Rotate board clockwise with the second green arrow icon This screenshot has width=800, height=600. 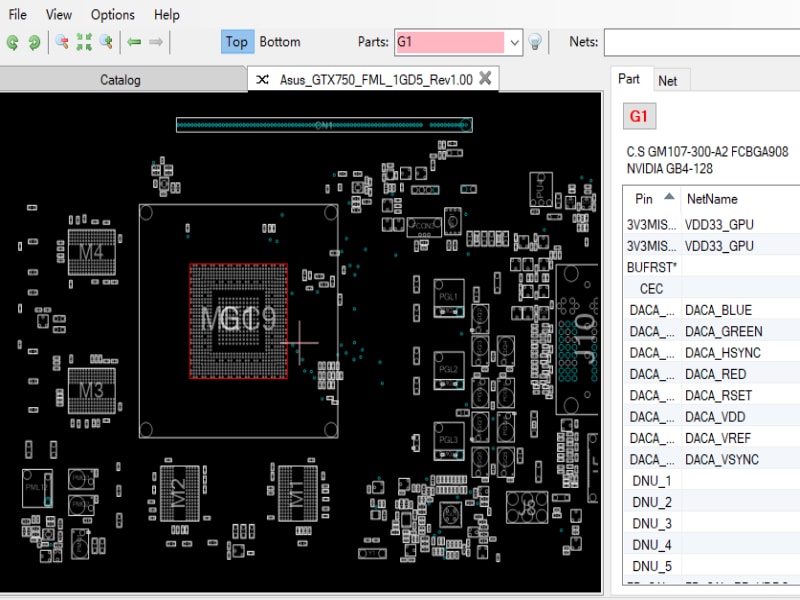click(x=34, y=42)
